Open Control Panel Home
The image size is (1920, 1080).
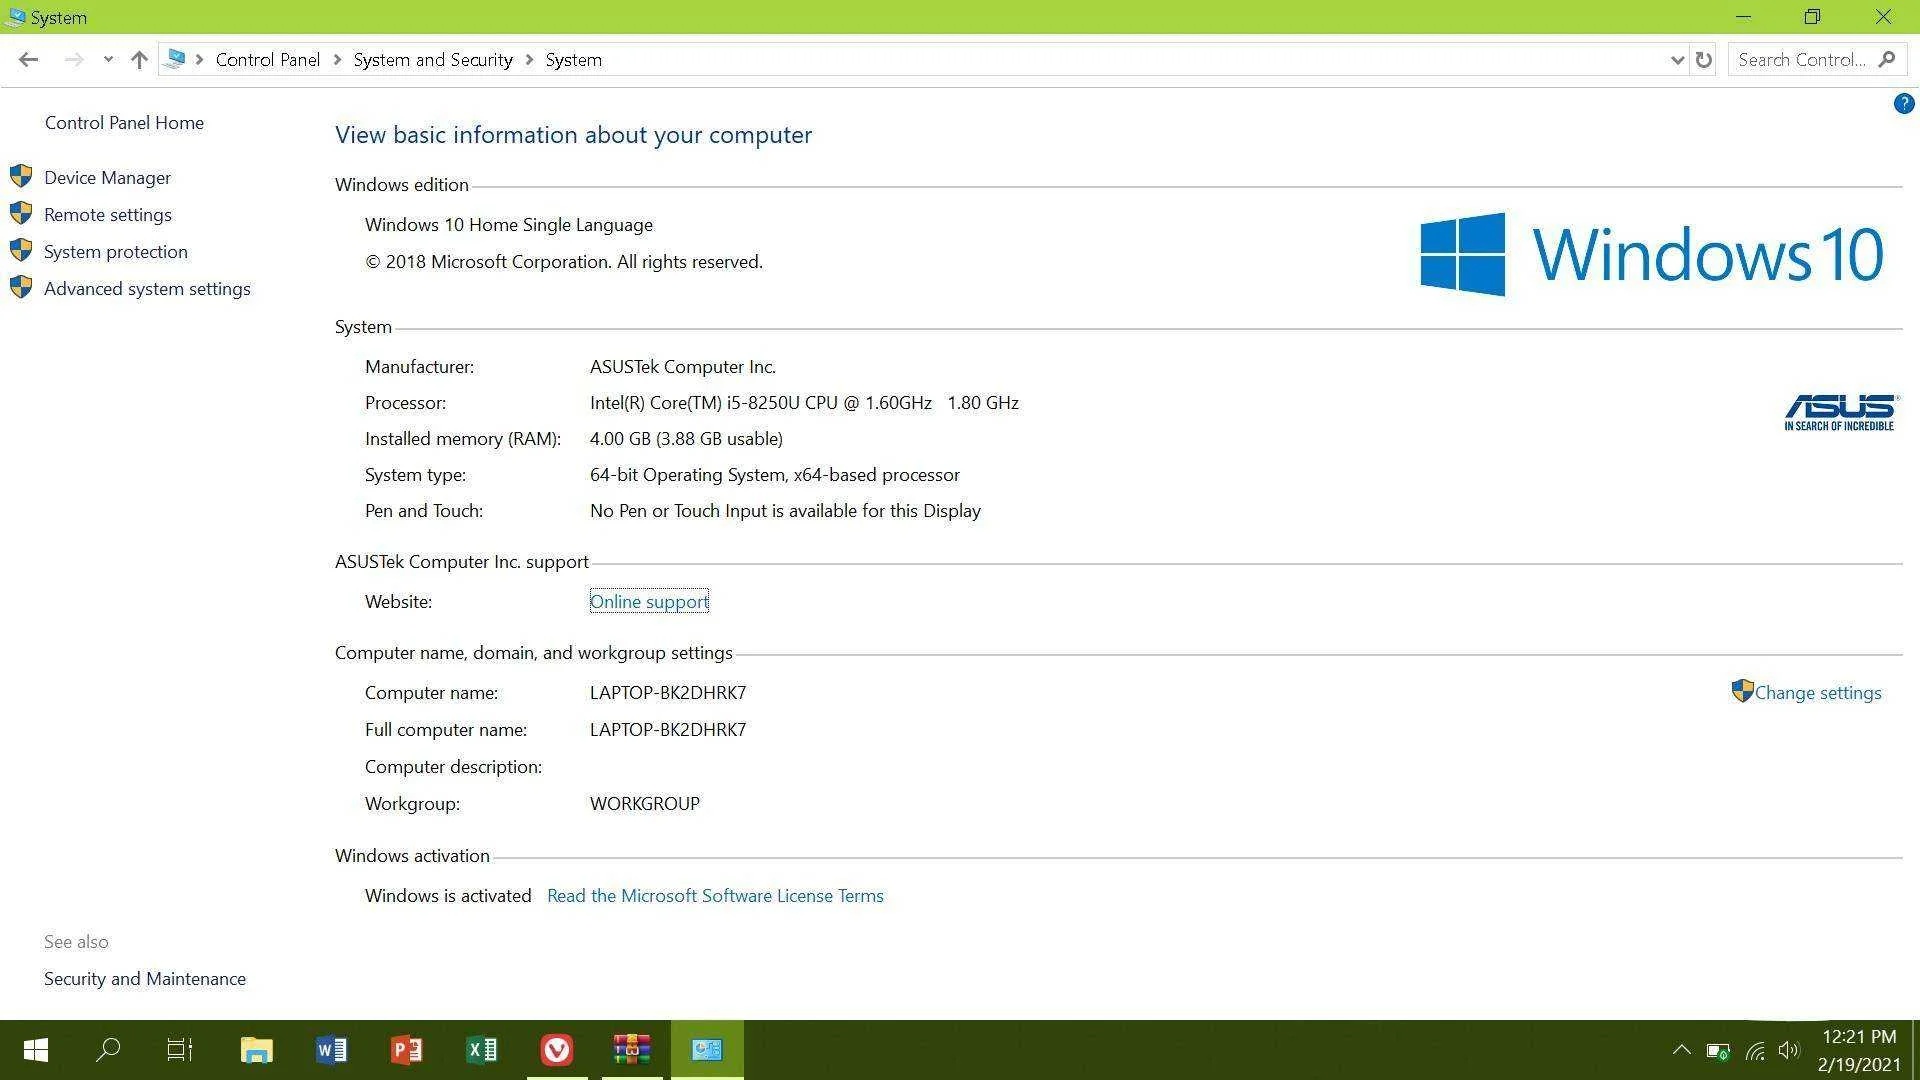124,123
